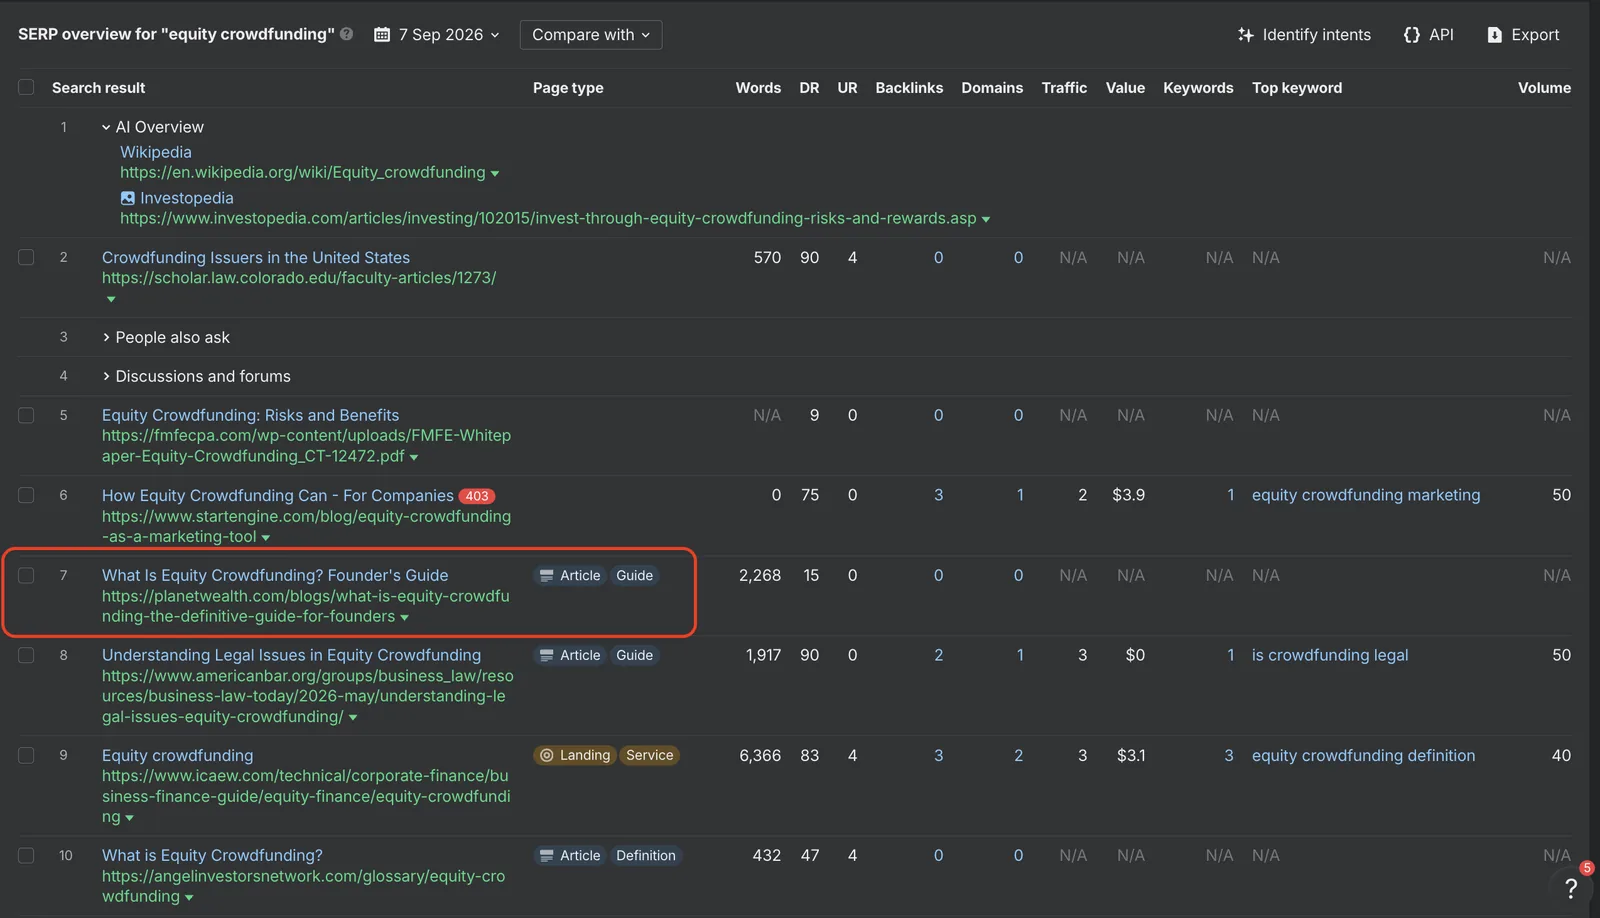
Task: Click the API curly braces icon
Action: pyautogui.click(x=1412, y=35)
